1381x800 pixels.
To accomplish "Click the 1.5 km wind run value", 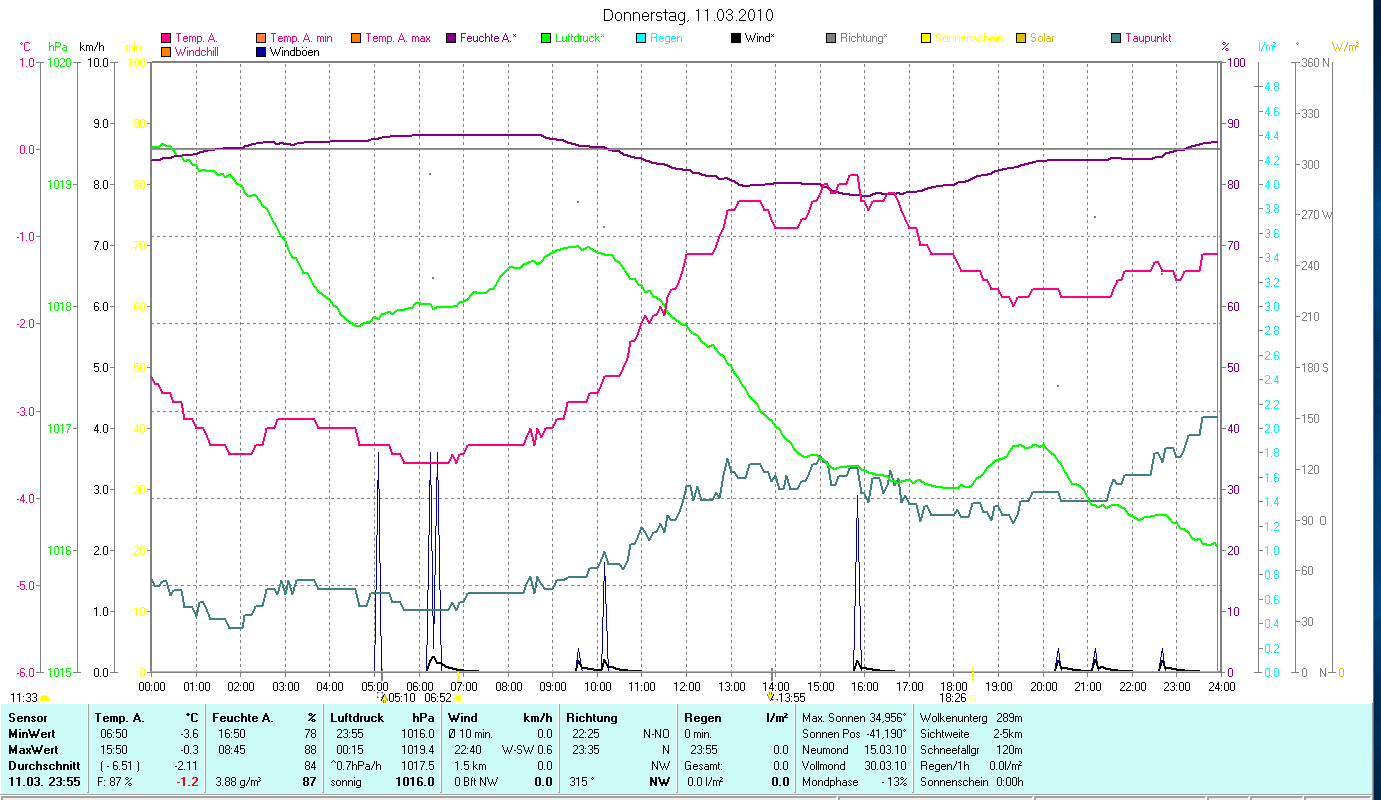I will tap(469, 764).
